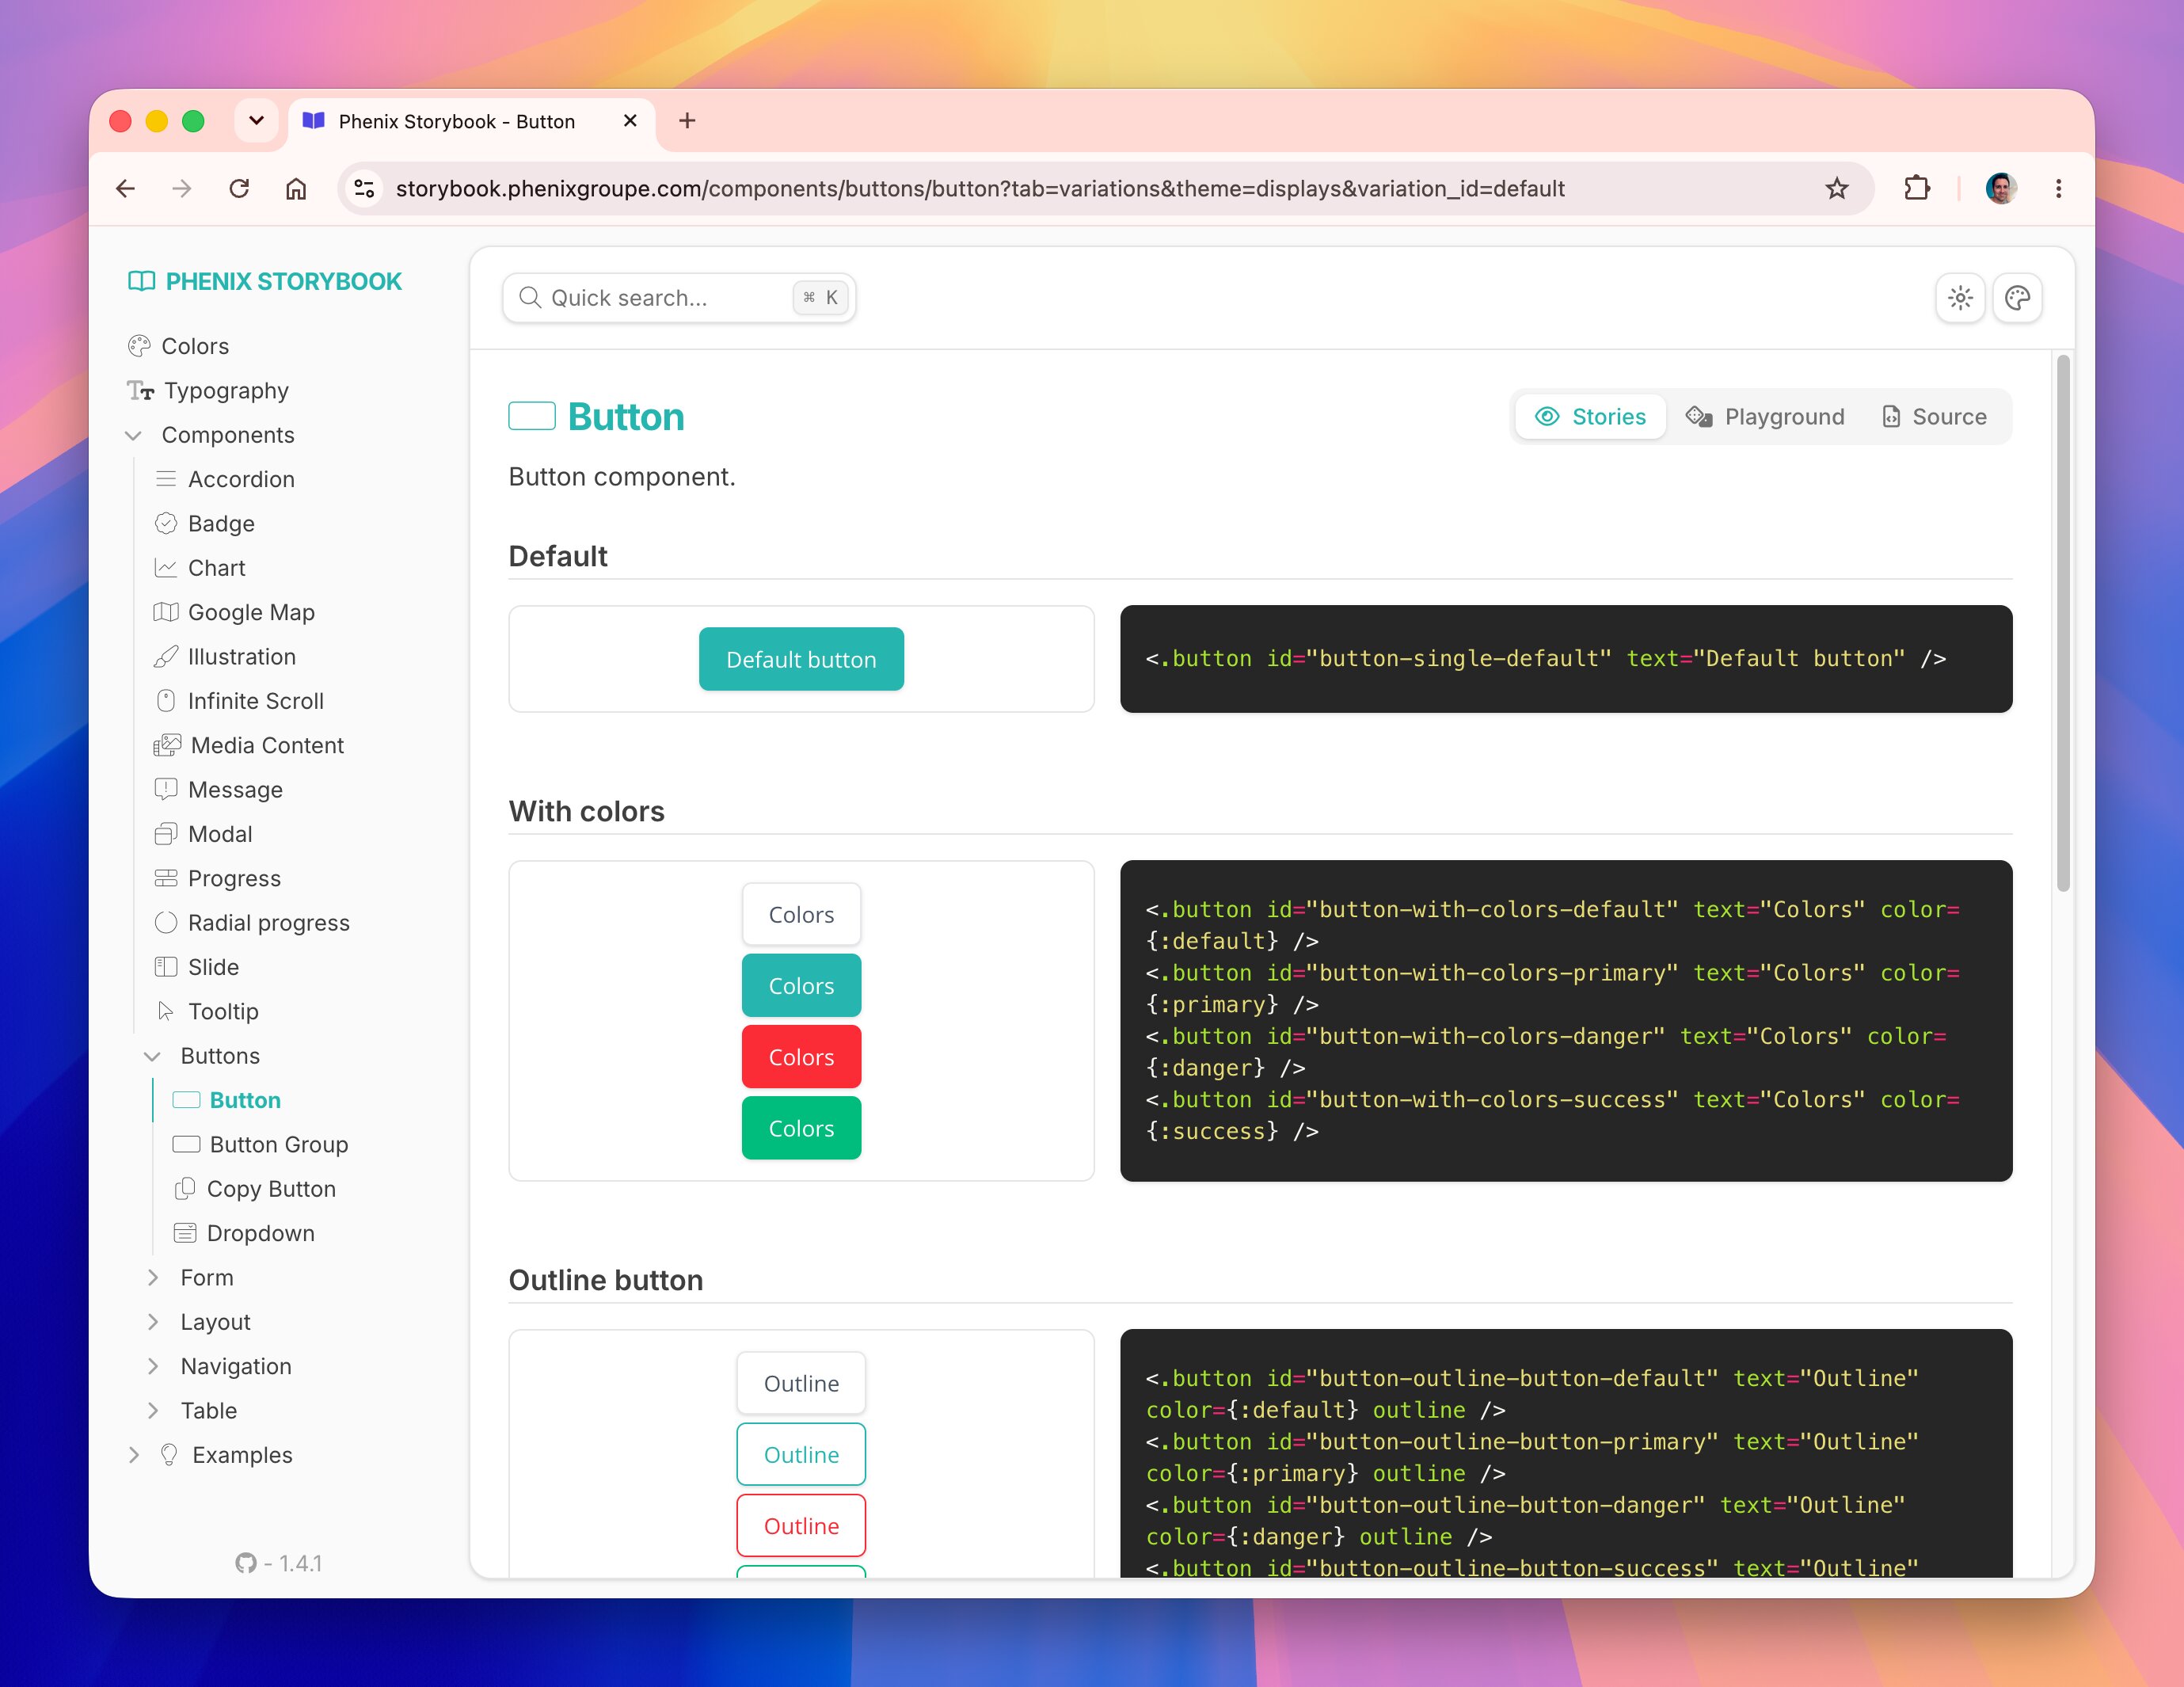The width and height of the screenshot is (2184, 1687).
Task: Click the red danger Colors button
Action: pyautogui.click(x=801, y=1057)
